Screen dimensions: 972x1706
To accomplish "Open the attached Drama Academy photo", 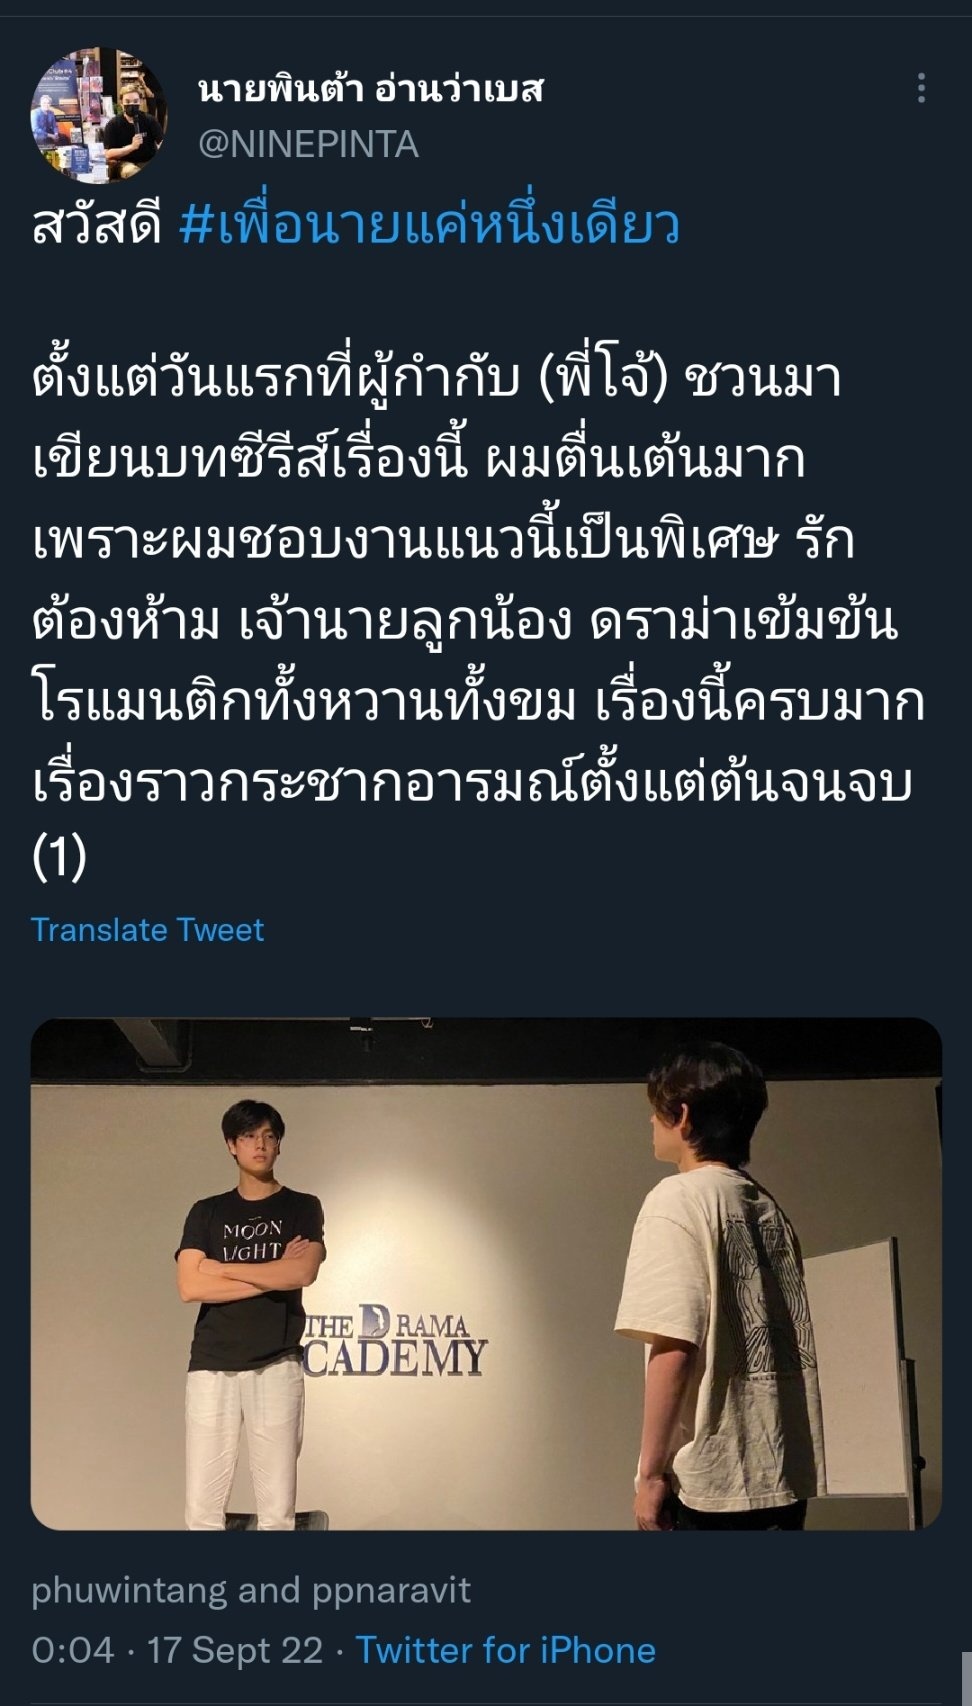I will pyautogui.click(x=486, y=1274).
